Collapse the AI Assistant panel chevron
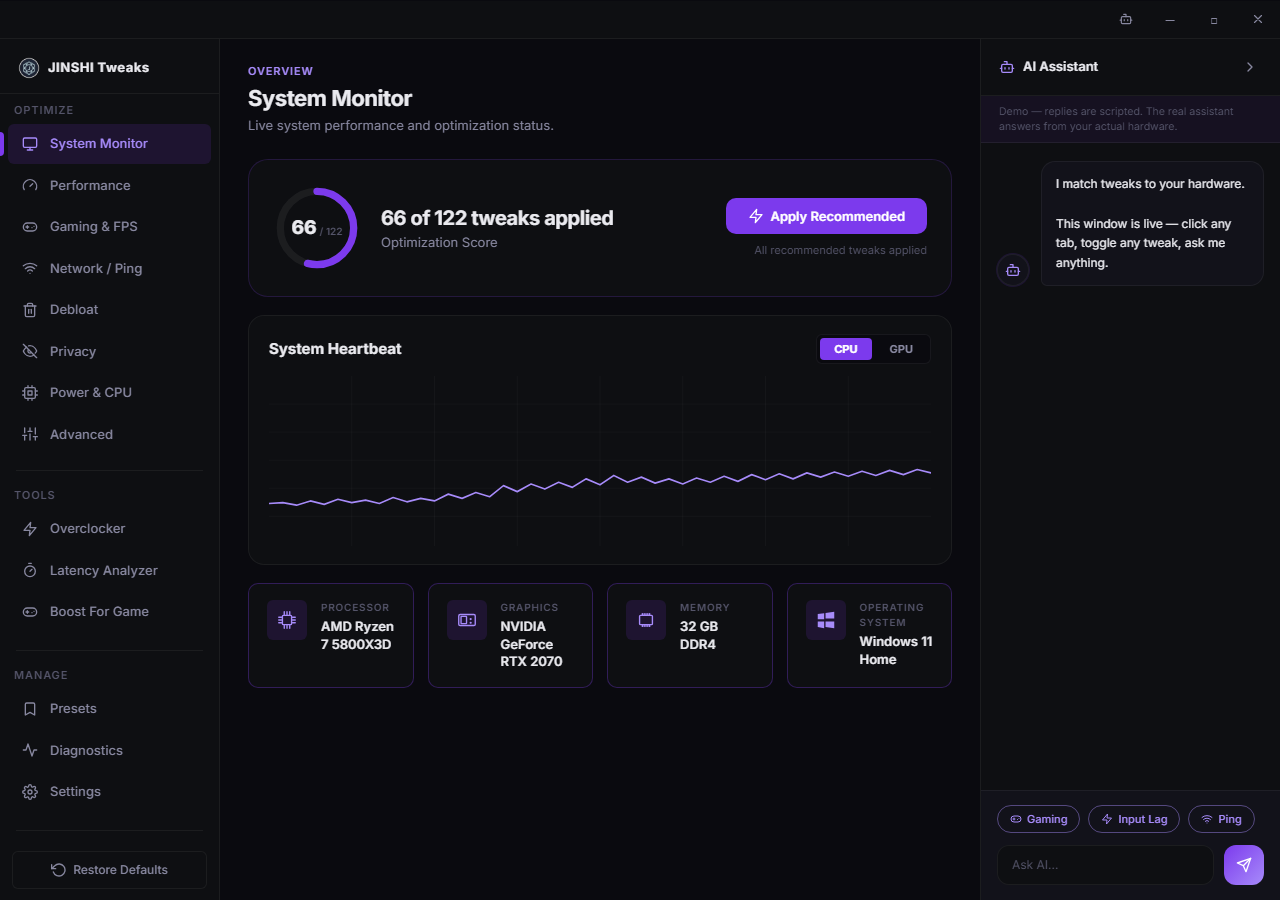This screenshot has height=900, width=1280. 1249,67
